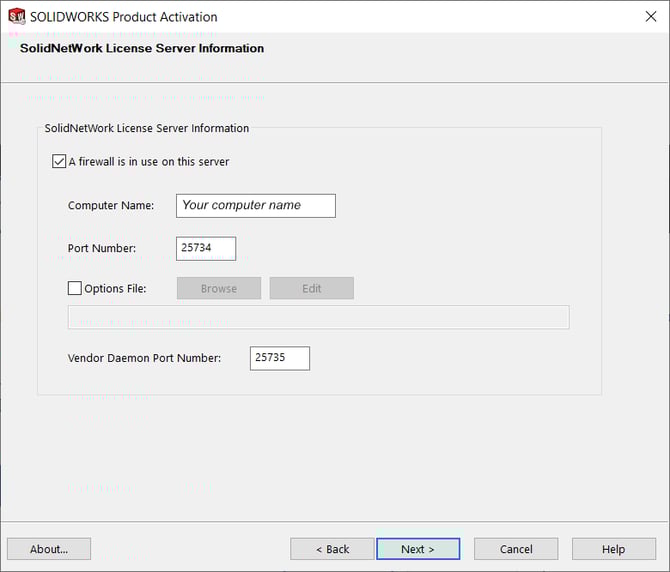Open Help for product activation
This screenshot has height=572, width=670.
[x=613, y=549]
